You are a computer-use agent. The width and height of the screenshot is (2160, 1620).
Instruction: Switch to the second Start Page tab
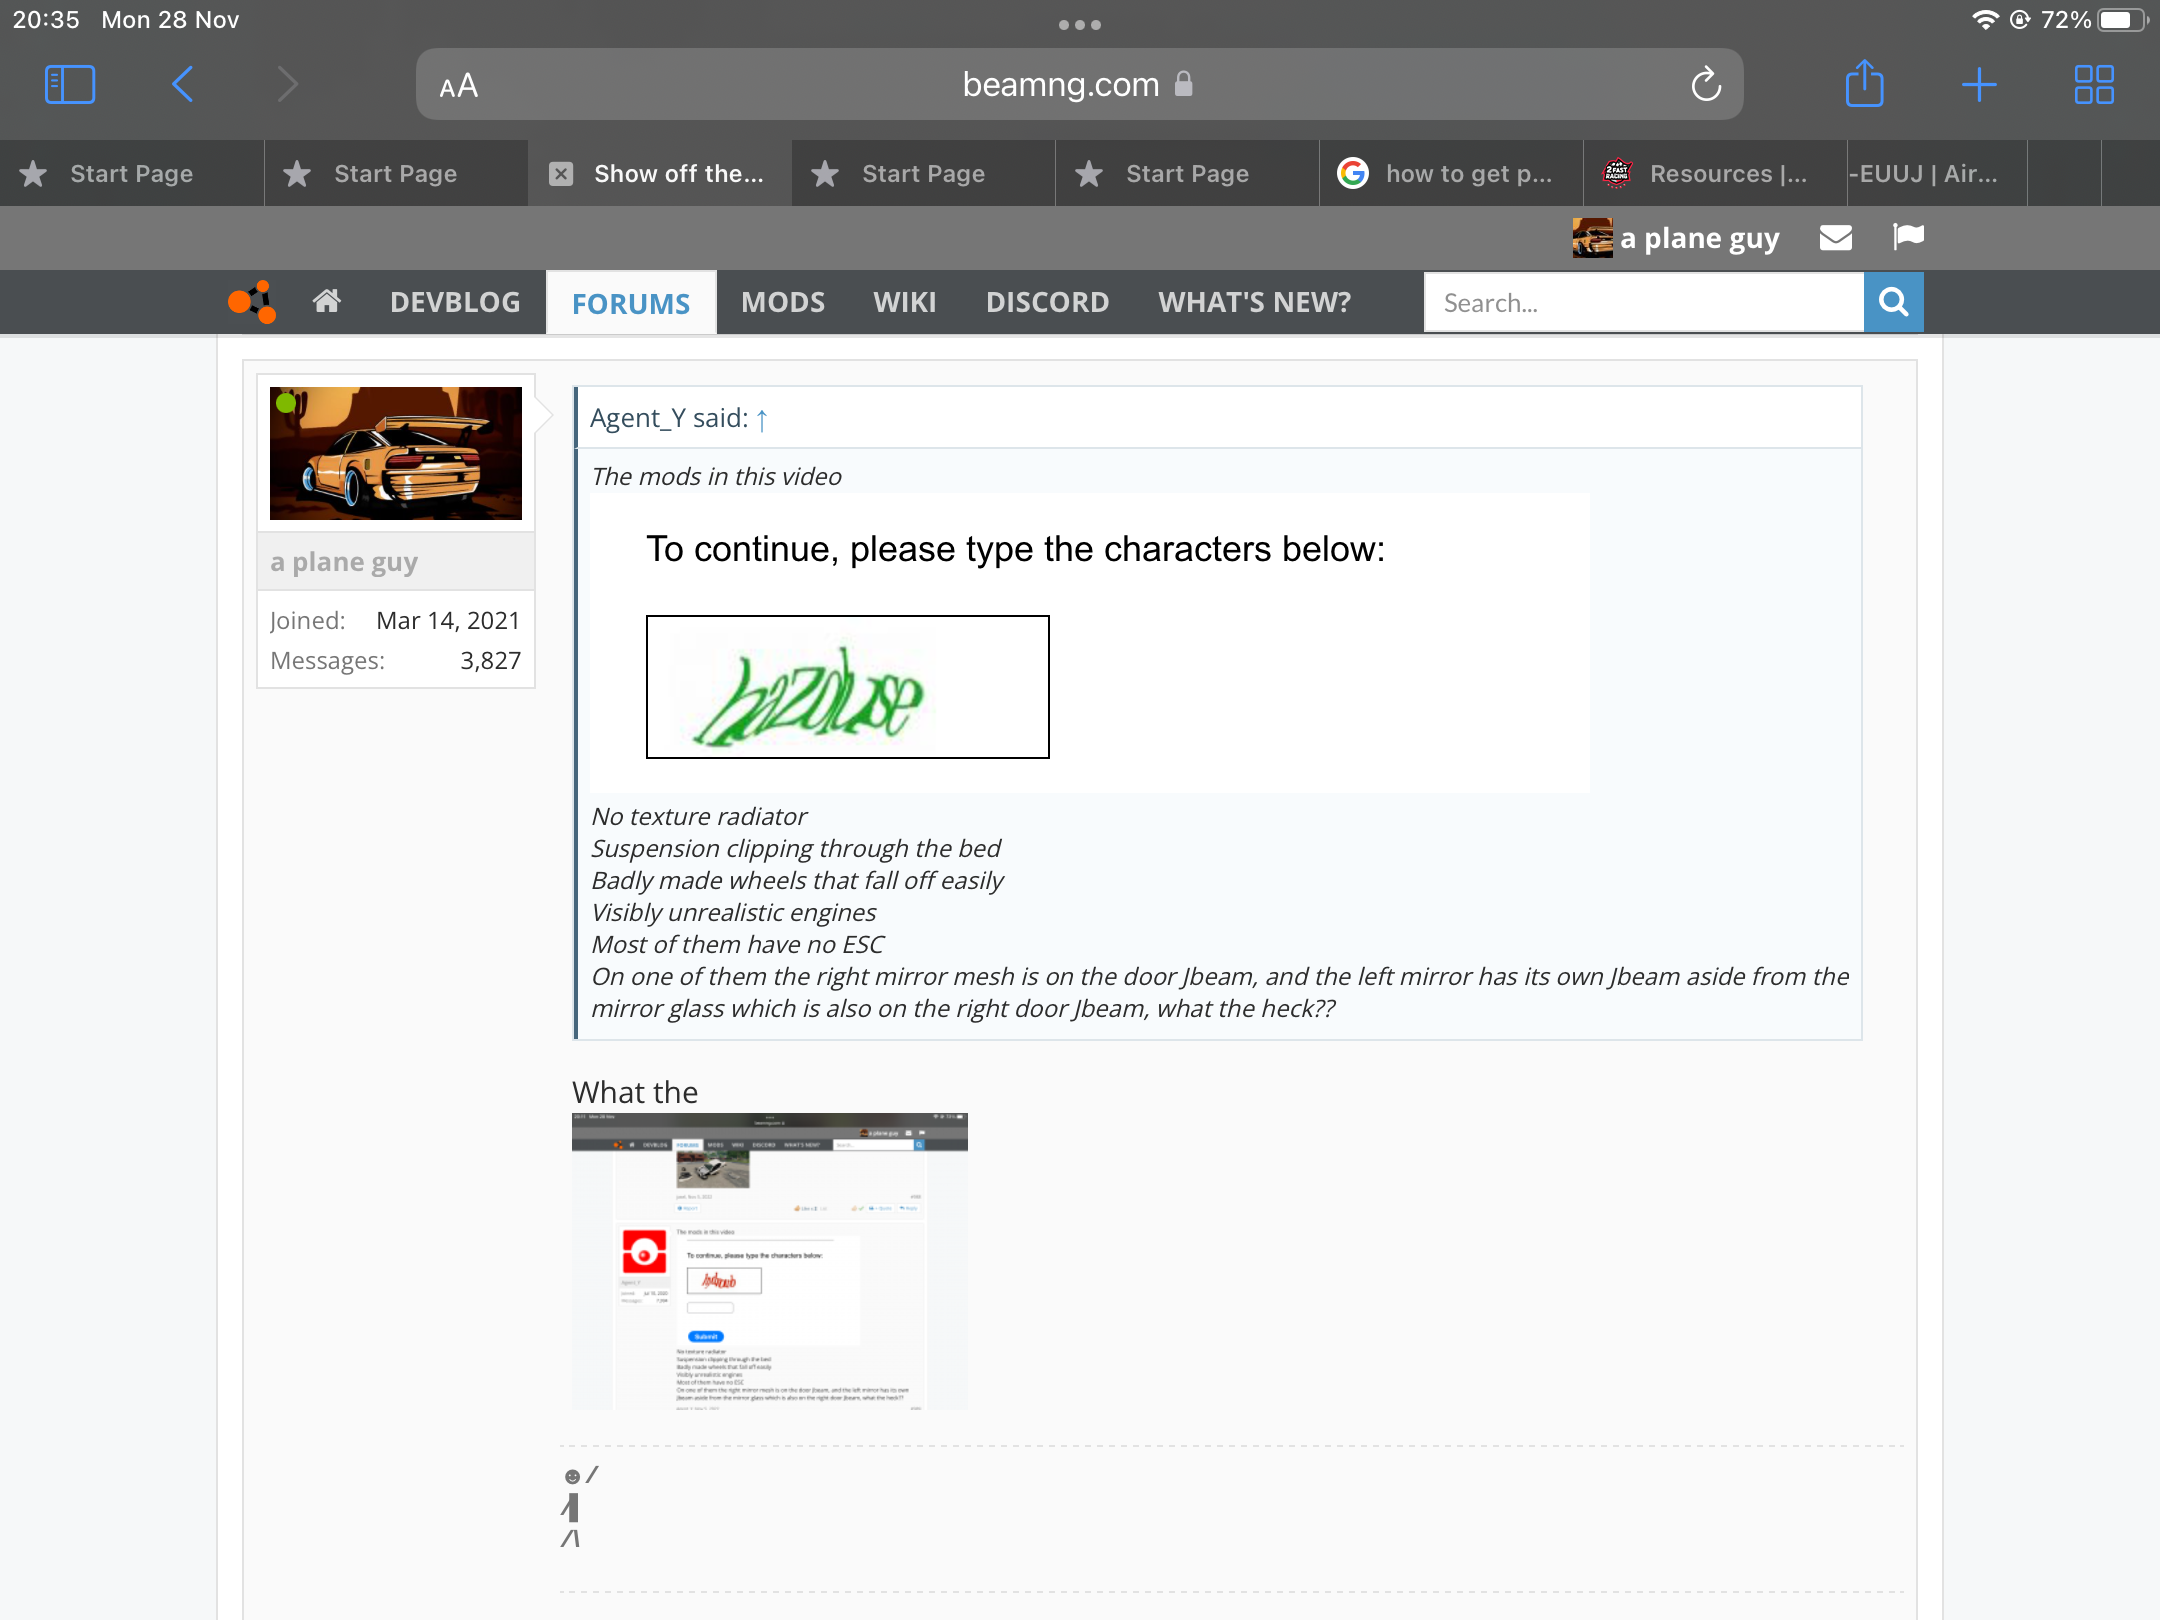(396, 174)
